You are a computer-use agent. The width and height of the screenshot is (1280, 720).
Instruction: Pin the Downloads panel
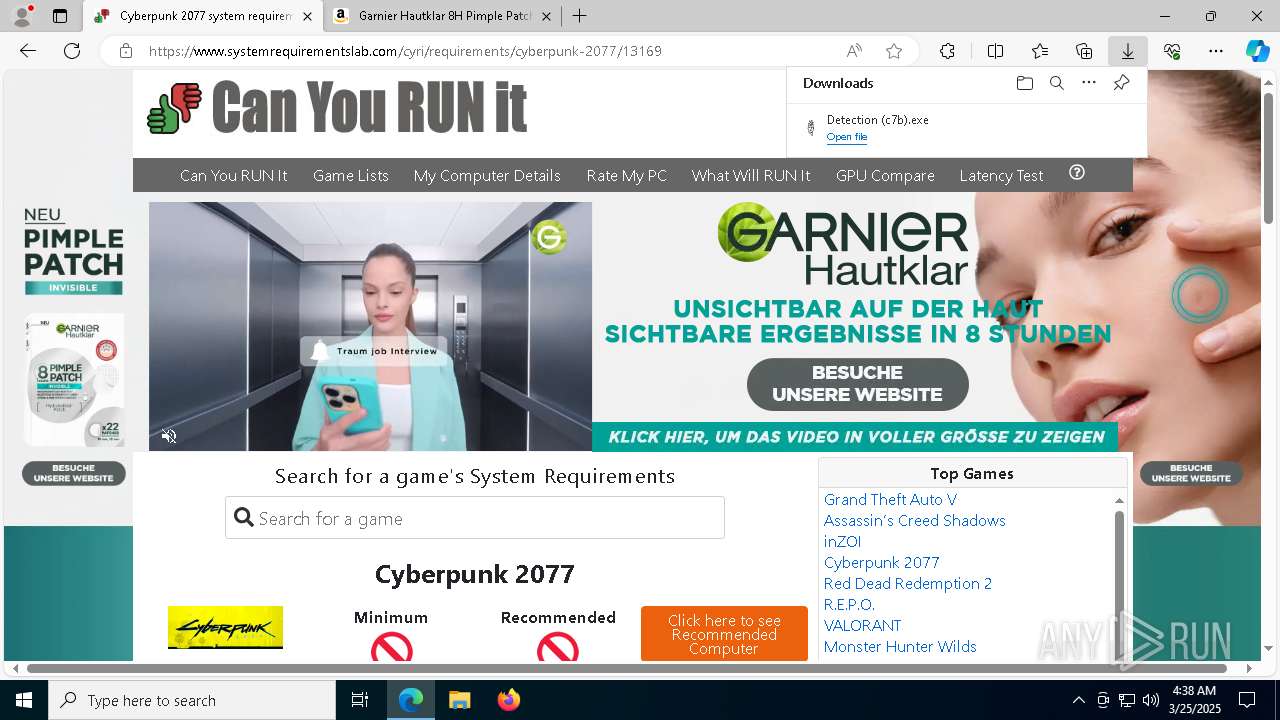click(1121, 83)
